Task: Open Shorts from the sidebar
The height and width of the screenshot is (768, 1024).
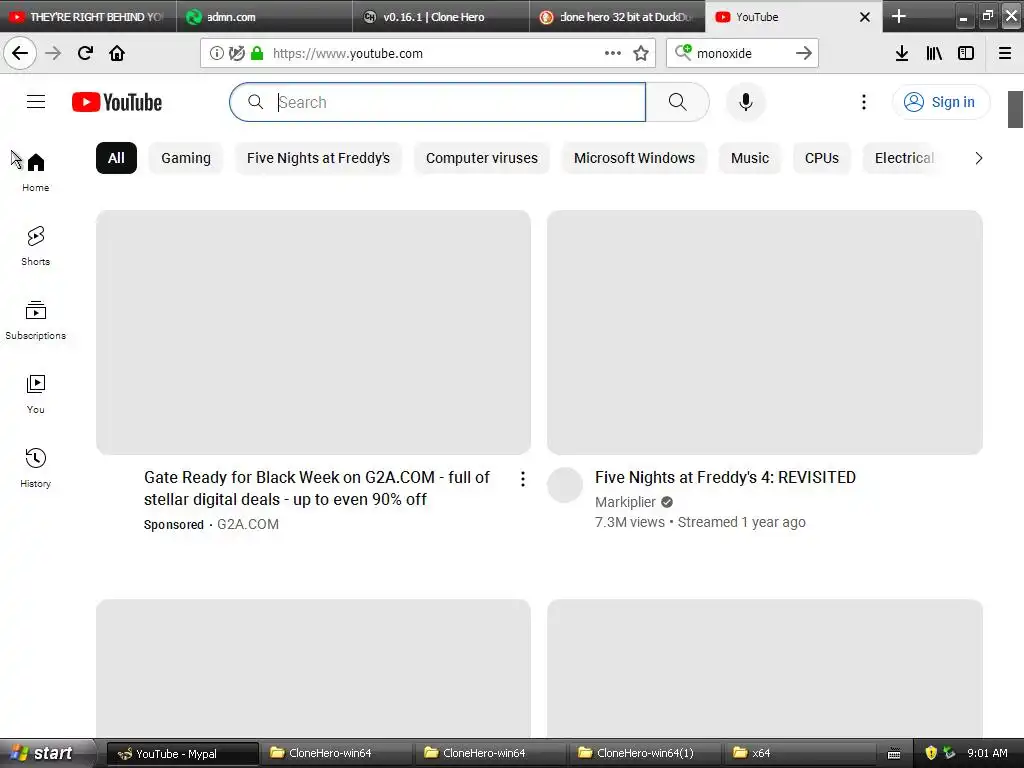Action: point(36,246)
